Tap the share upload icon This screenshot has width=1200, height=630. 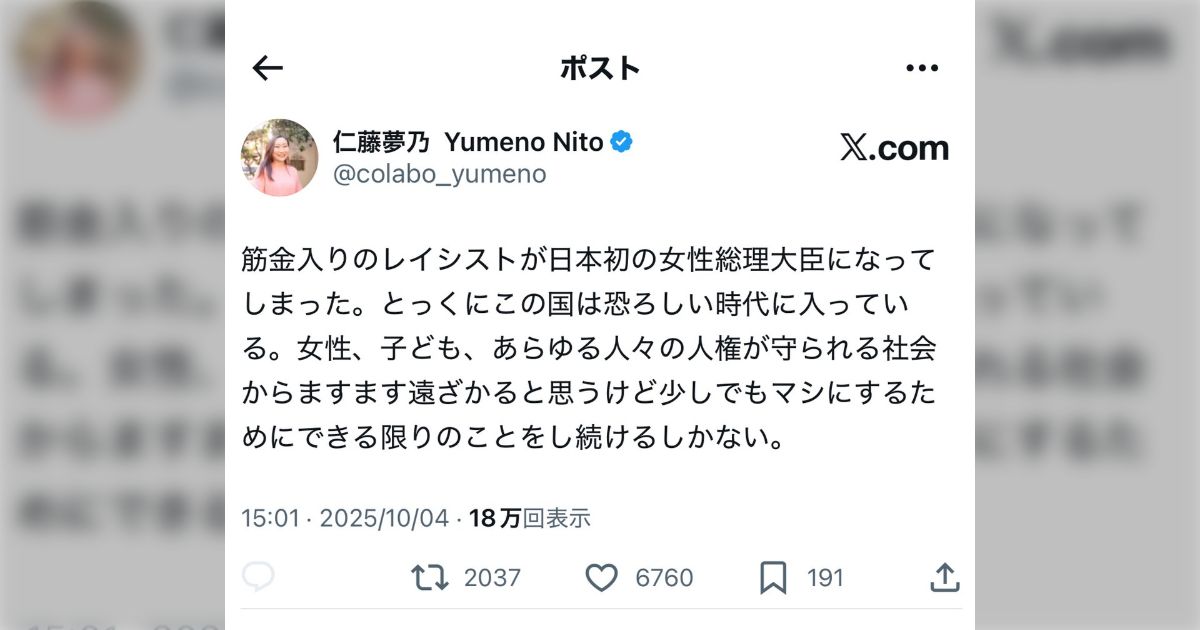(x=944, y=577)
